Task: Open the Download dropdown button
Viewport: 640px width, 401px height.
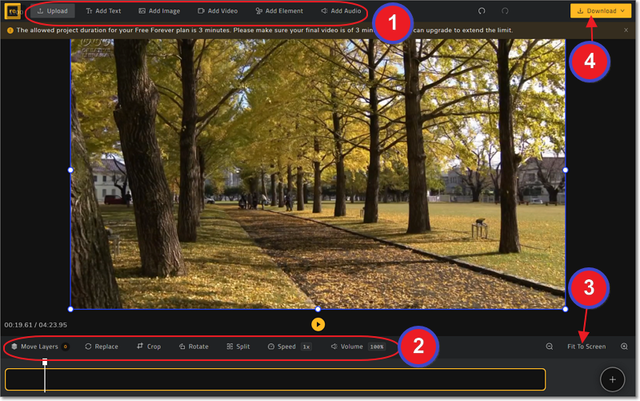Action: (601, 11)
